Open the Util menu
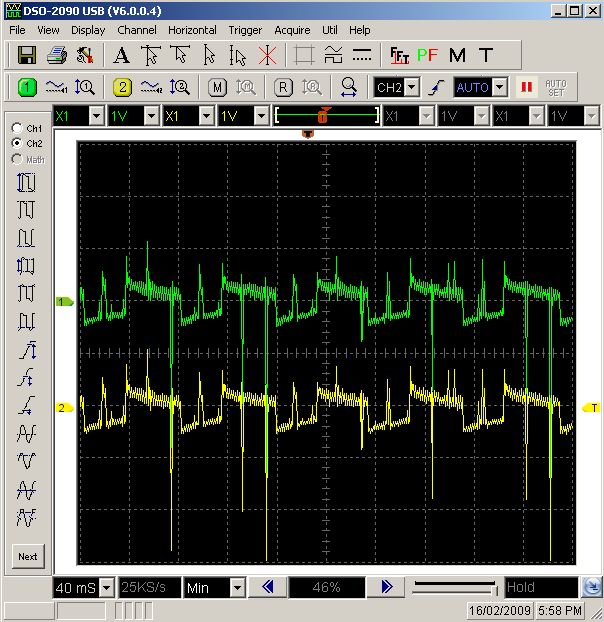The image size is (604, 622). [330, 30]
